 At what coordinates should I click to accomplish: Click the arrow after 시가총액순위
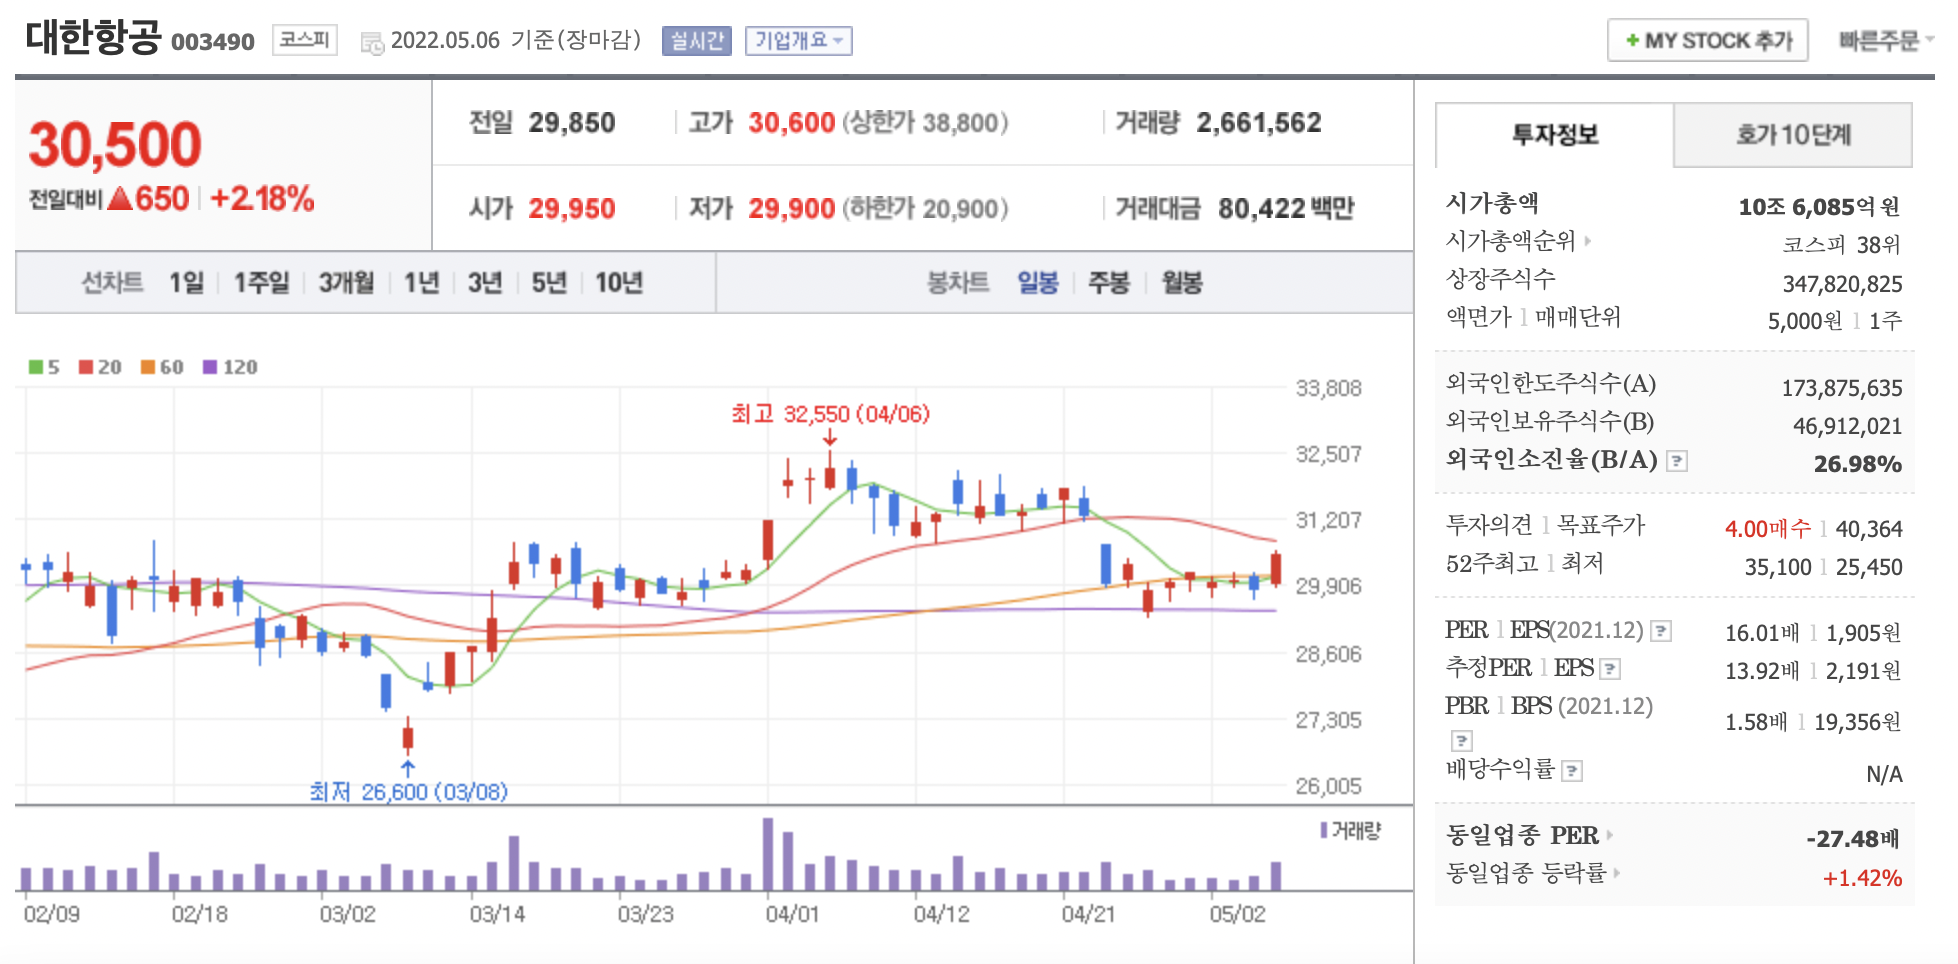[x=1587, y=241]
